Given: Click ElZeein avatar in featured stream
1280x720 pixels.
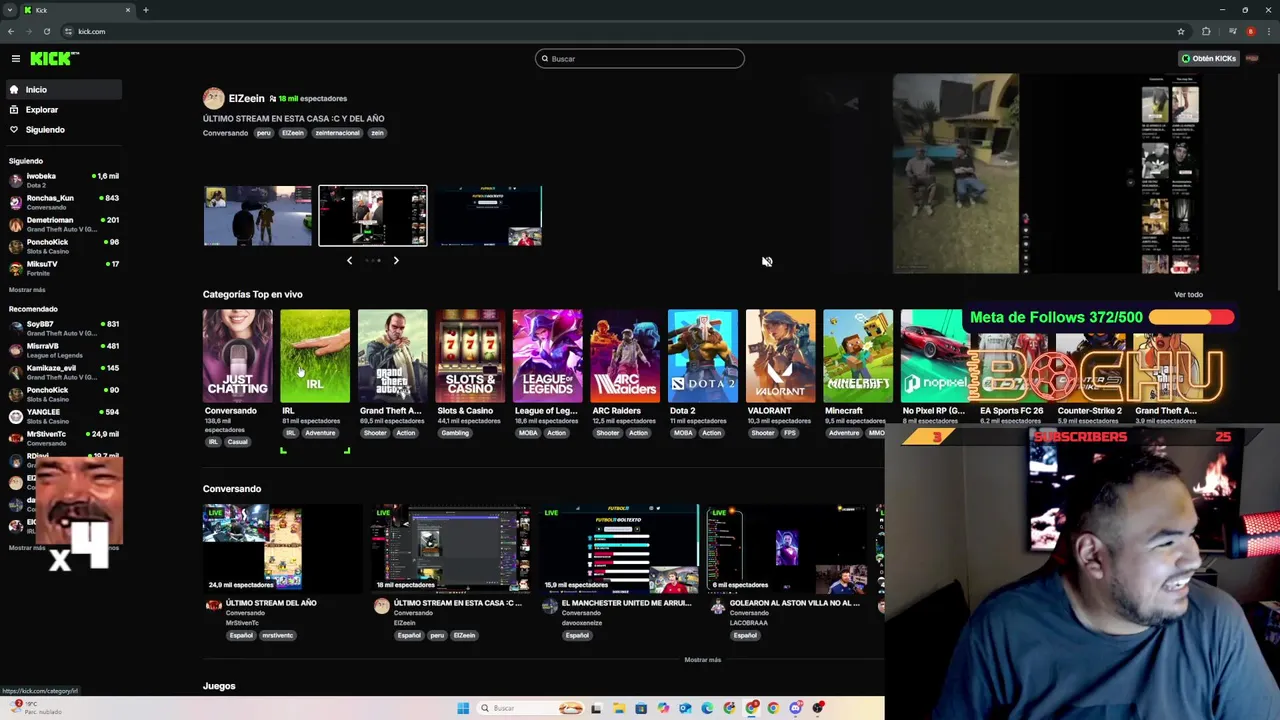Looking at the screenshot, I should tap(213, 98).
